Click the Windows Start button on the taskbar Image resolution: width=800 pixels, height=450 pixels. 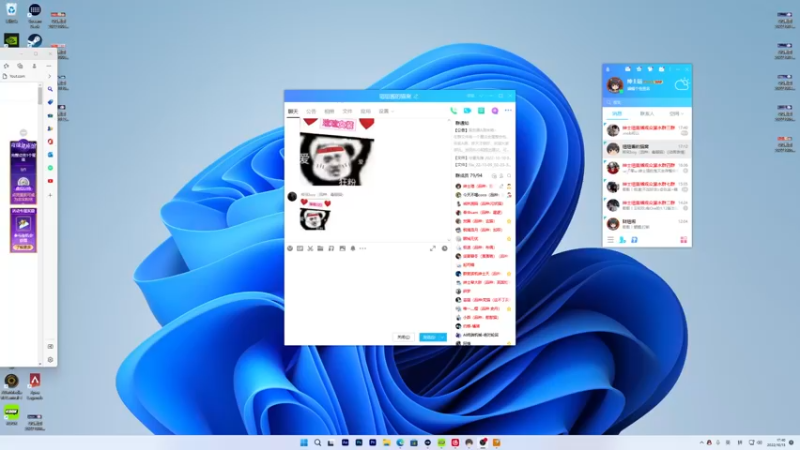[304, 442]
